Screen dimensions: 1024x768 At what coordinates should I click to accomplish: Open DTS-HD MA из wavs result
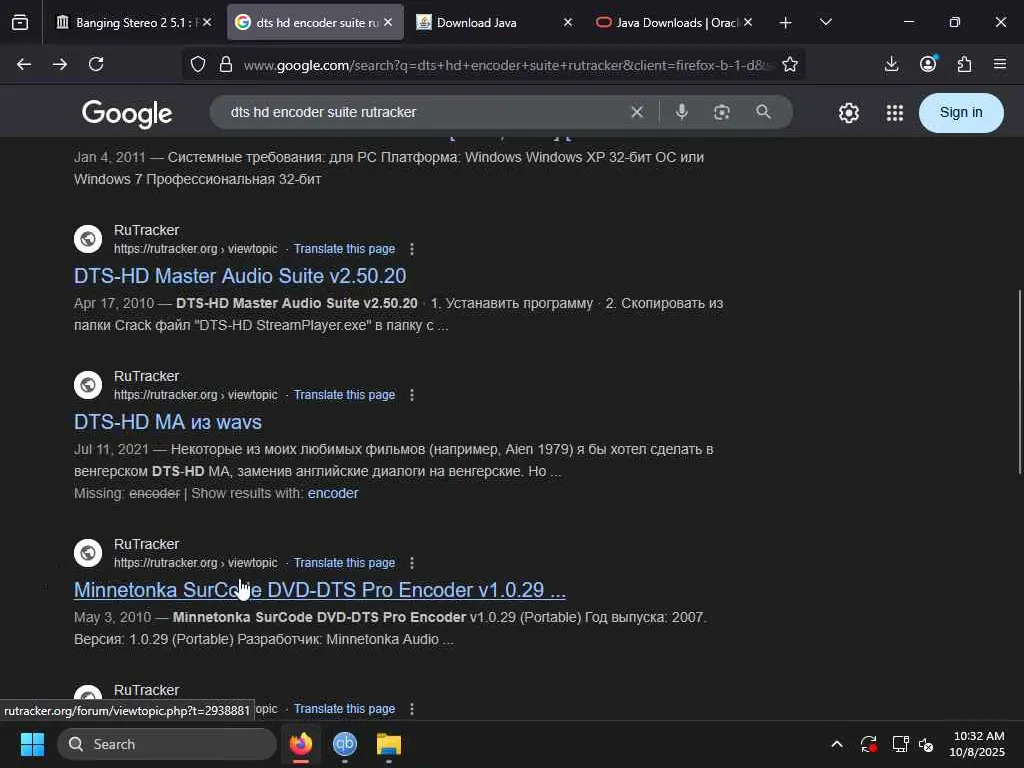(168, 423)
